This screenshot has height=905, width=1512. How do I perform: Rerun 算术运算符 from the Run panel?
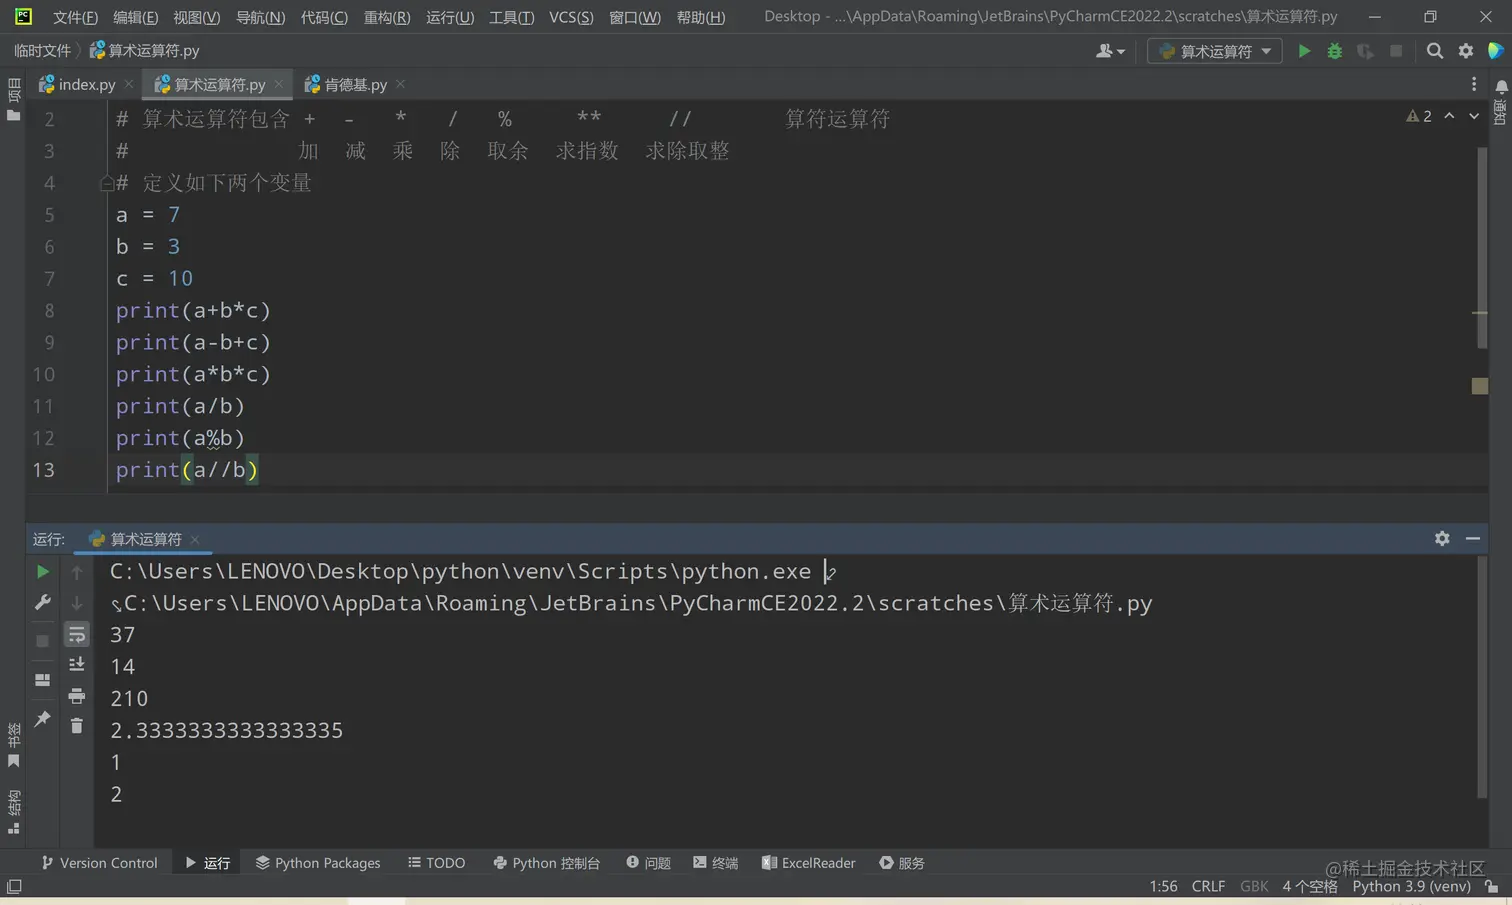point(42,572)
